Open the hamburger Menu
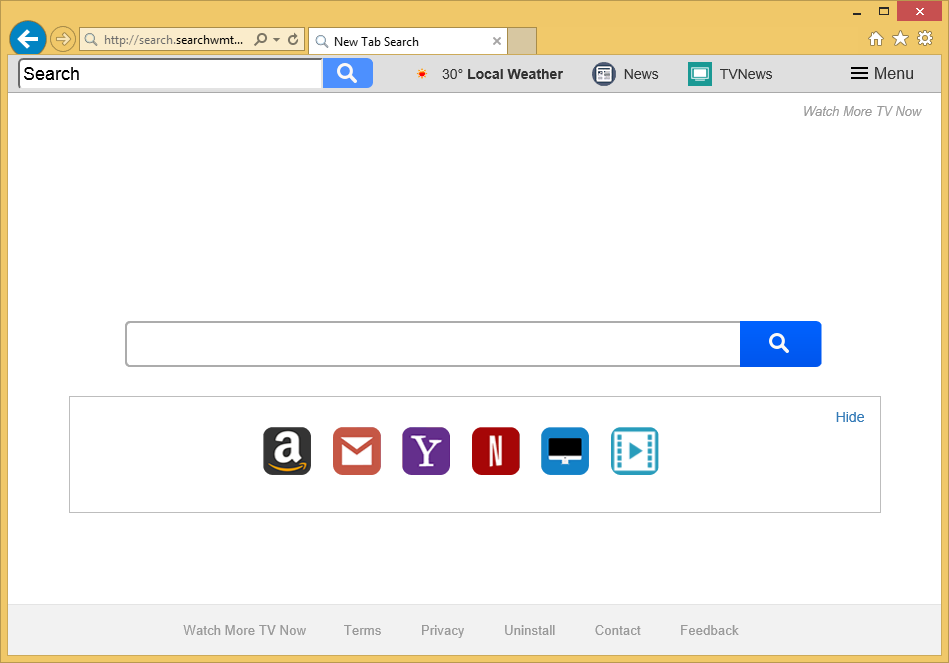Viewport: 949px width, 663px height. pos(882,74)
